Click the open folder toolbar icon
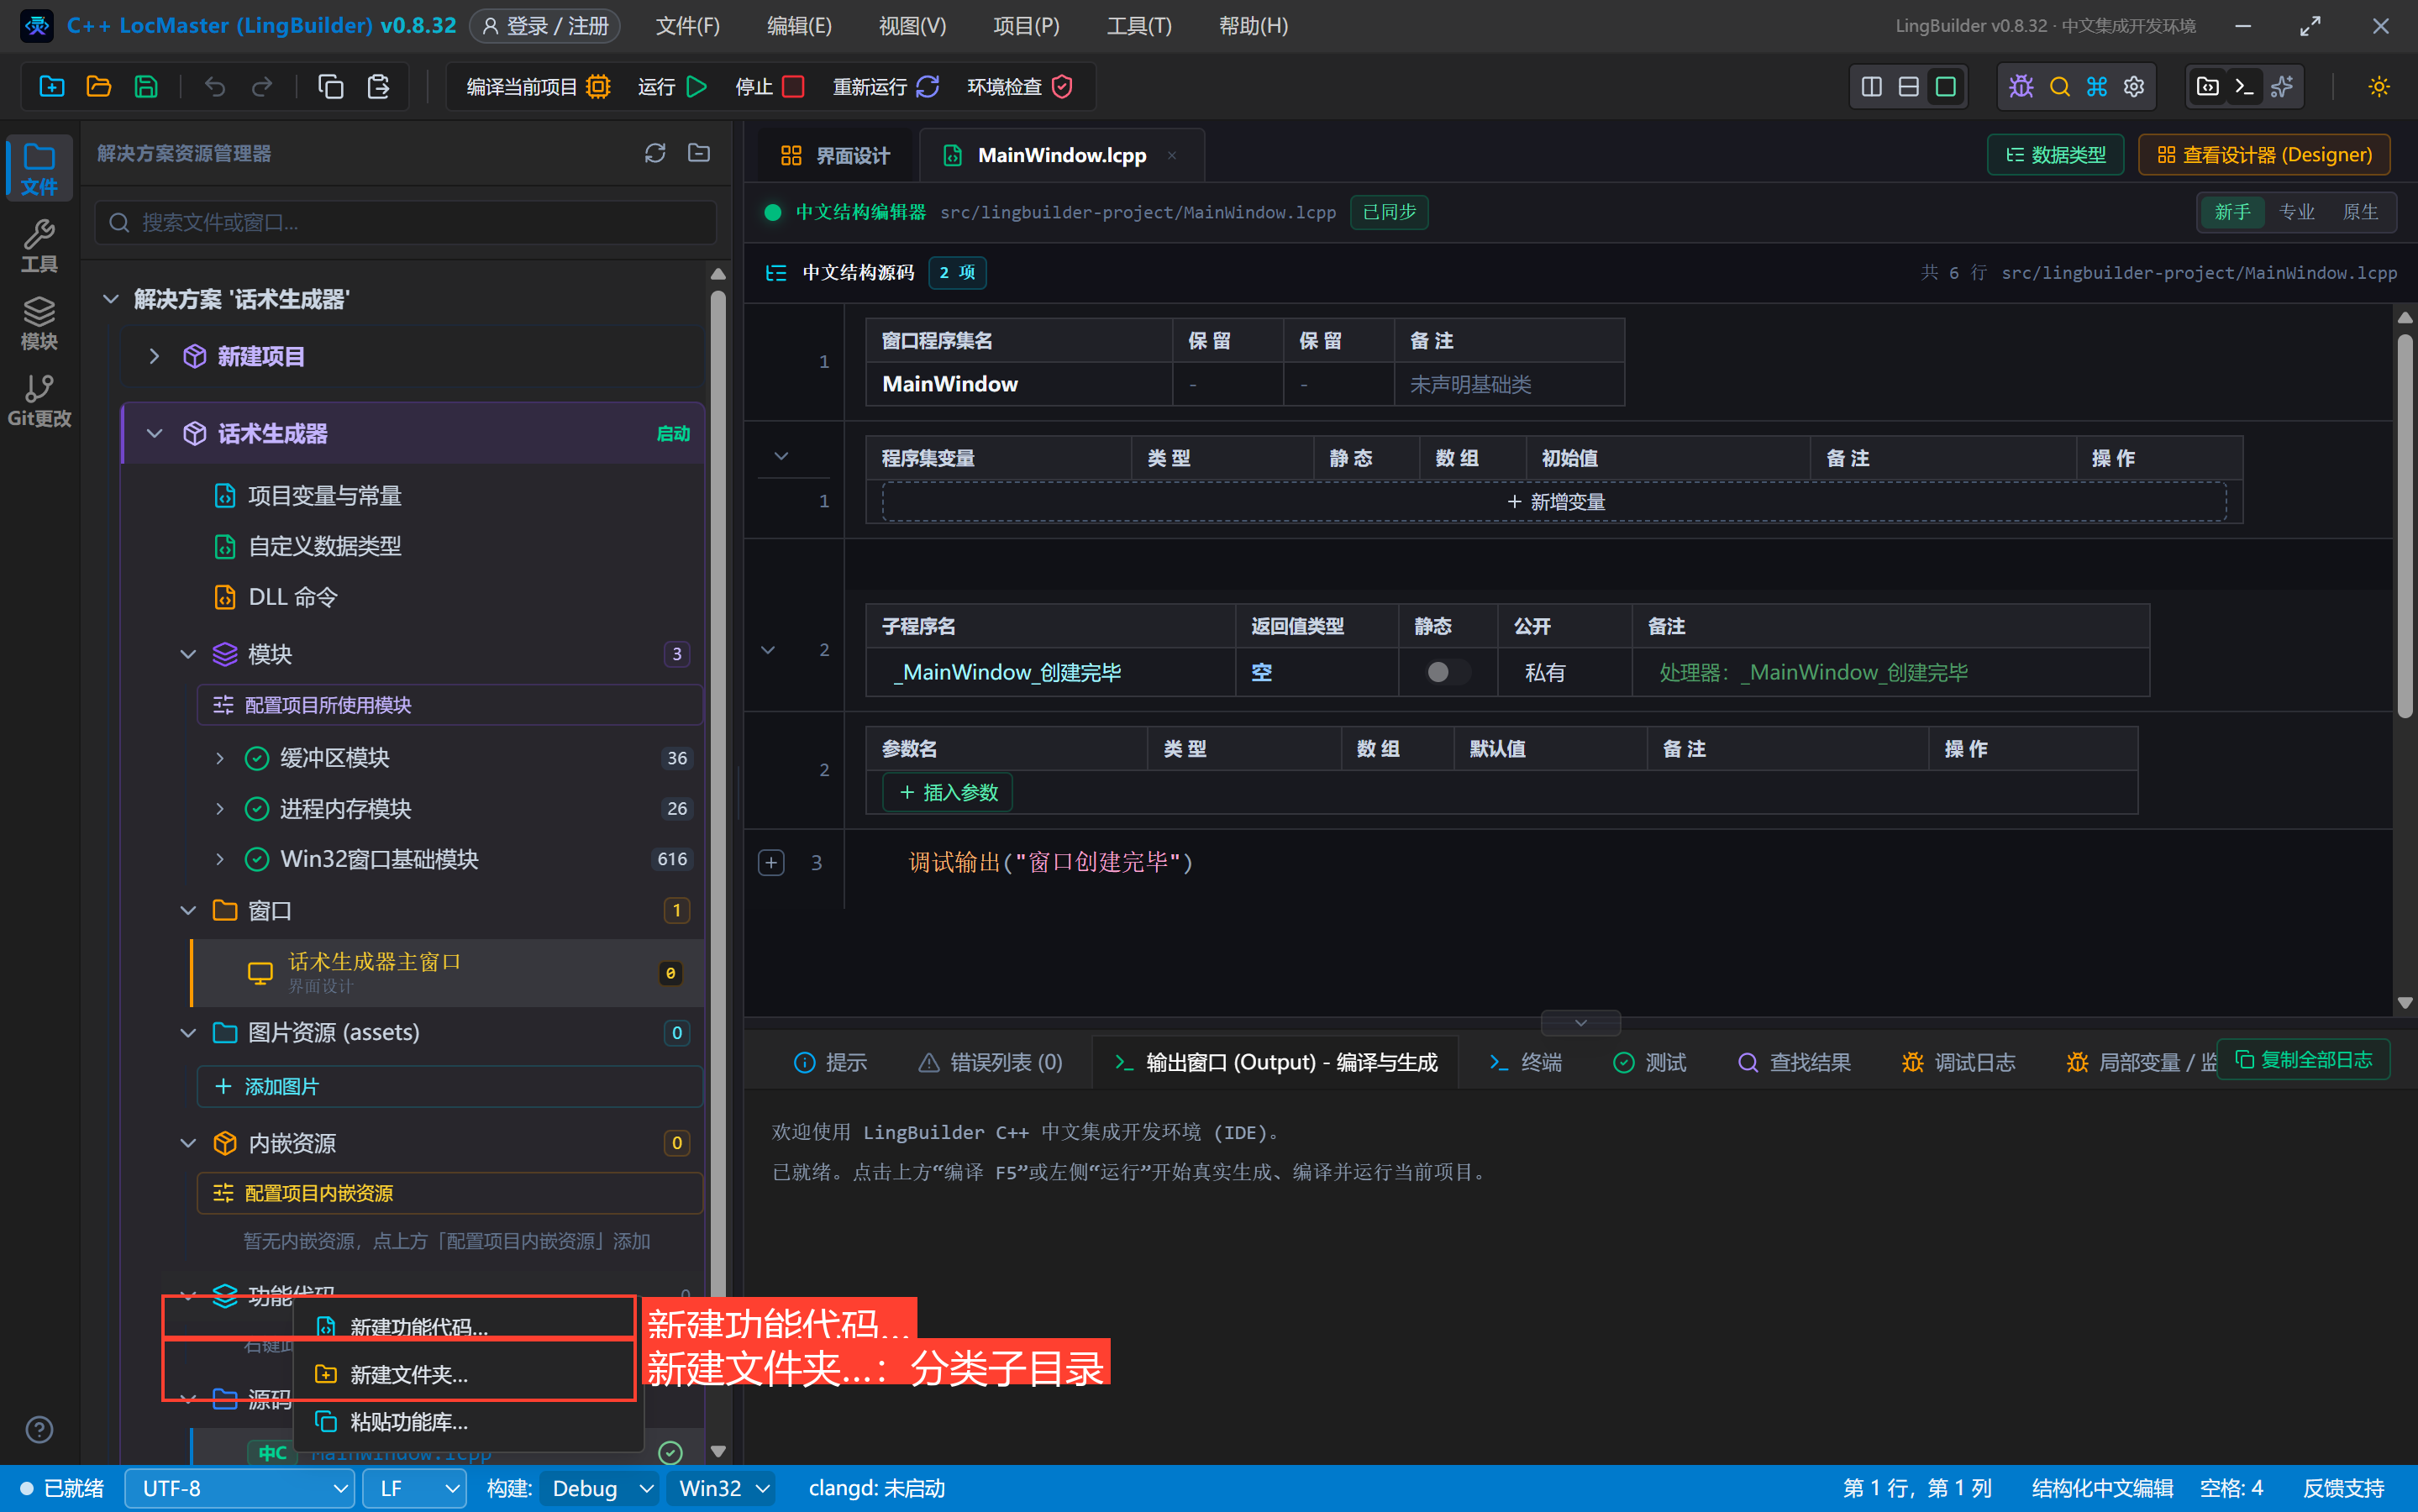 [x=99, y=87]
